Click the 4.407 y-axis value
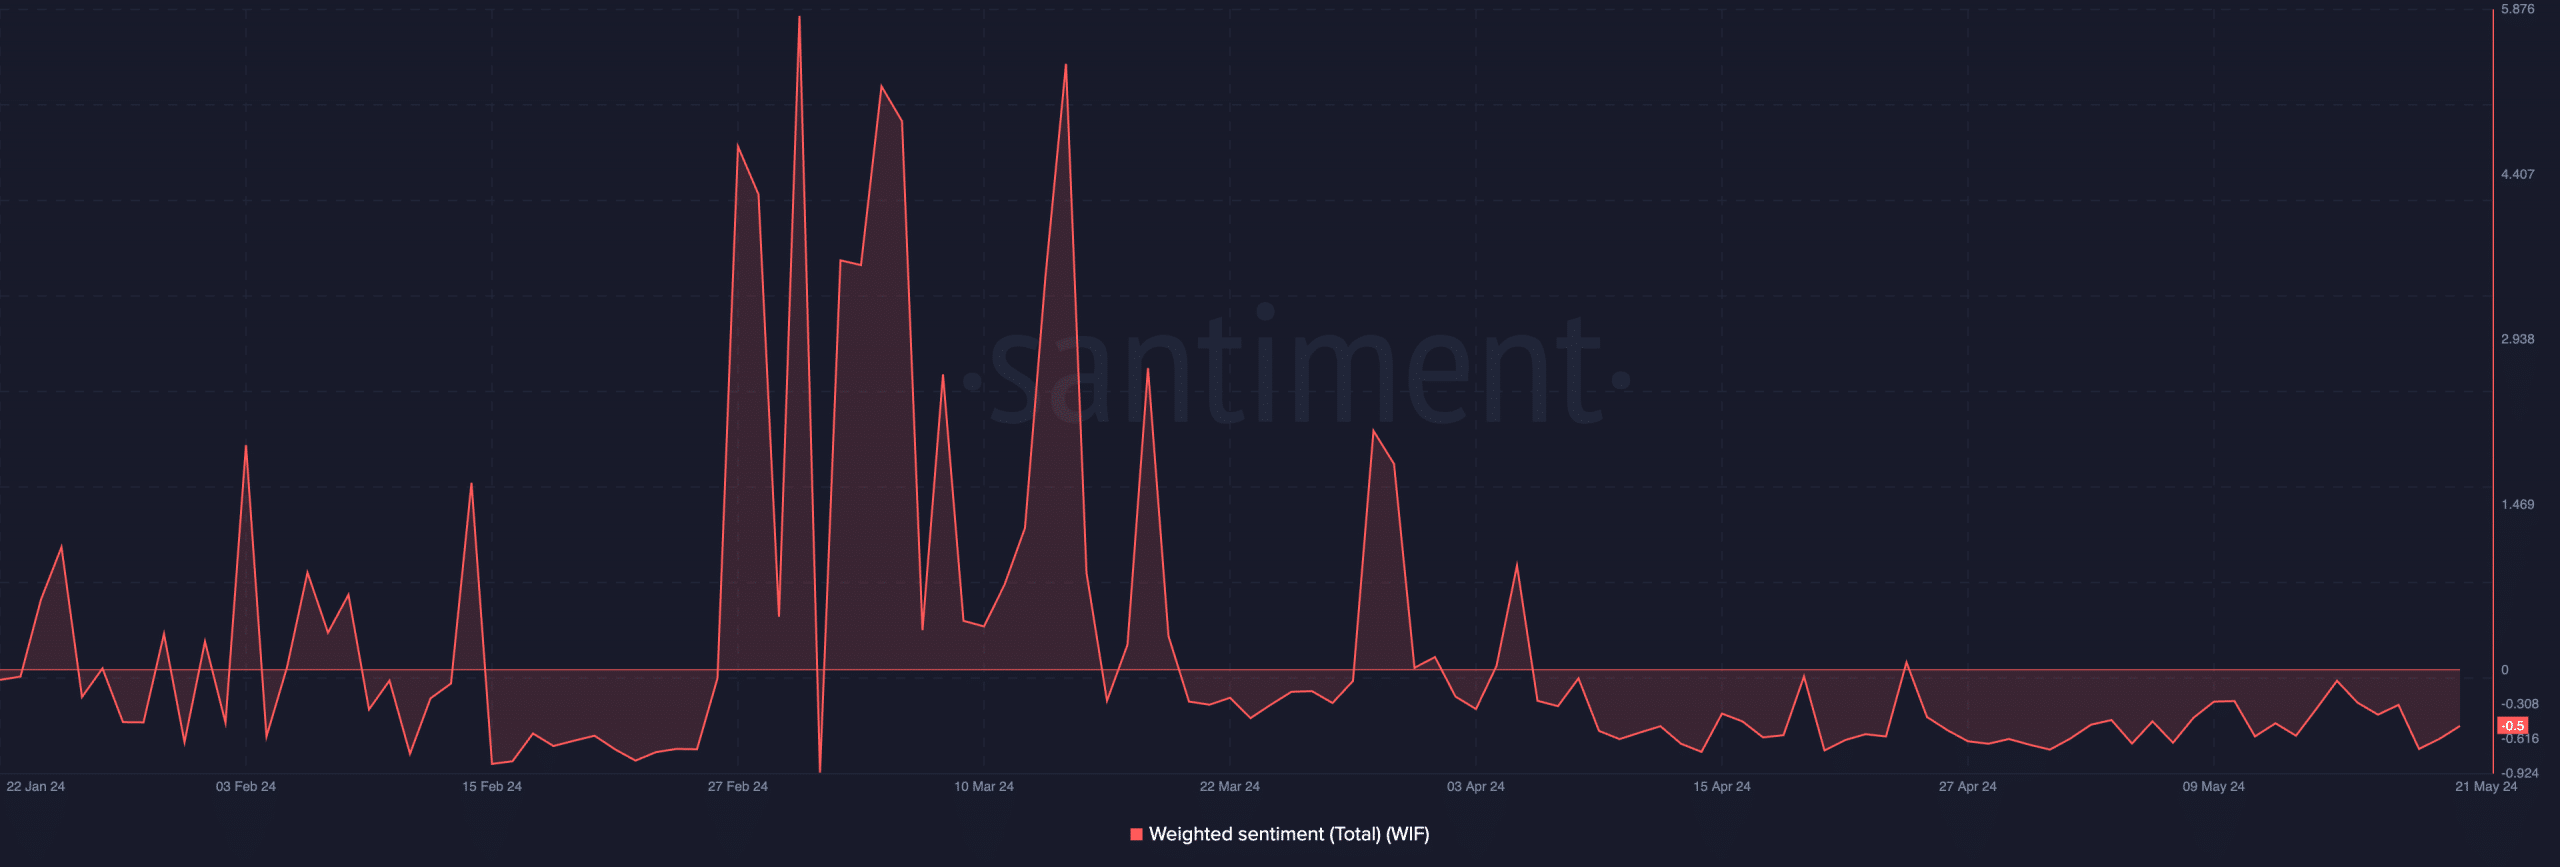This screenshot has height=867, width=2560. tap(2518, 174)
